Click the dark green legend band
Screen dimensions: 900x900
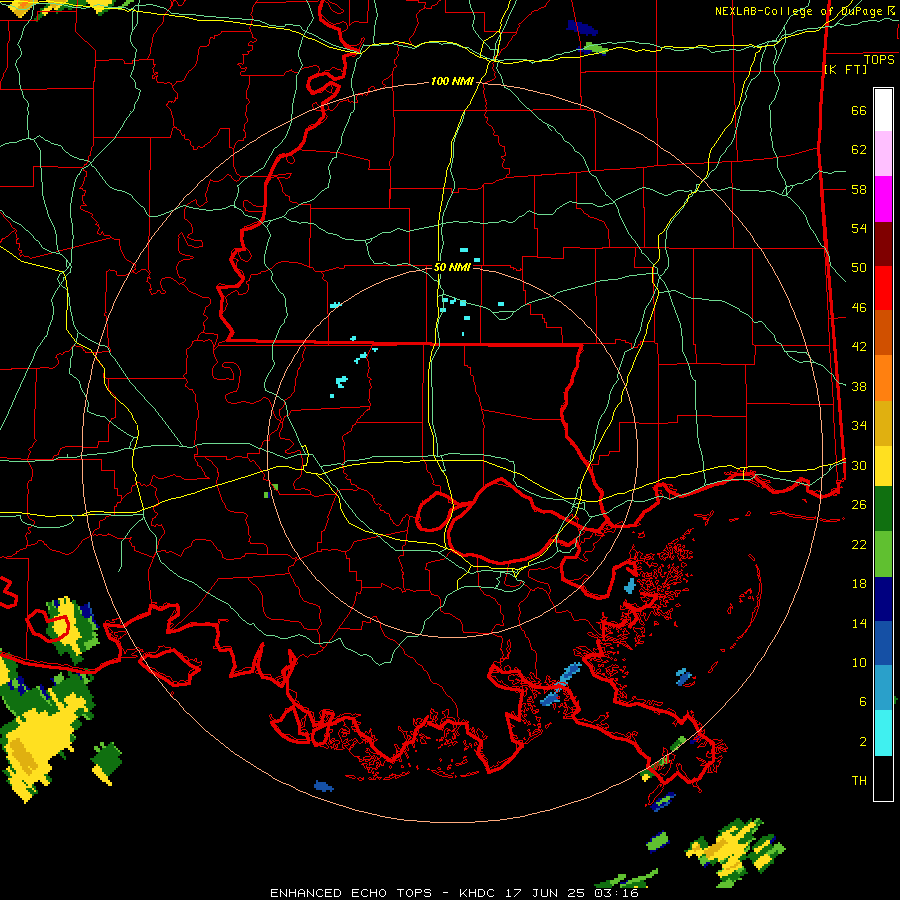coord(883,509)
